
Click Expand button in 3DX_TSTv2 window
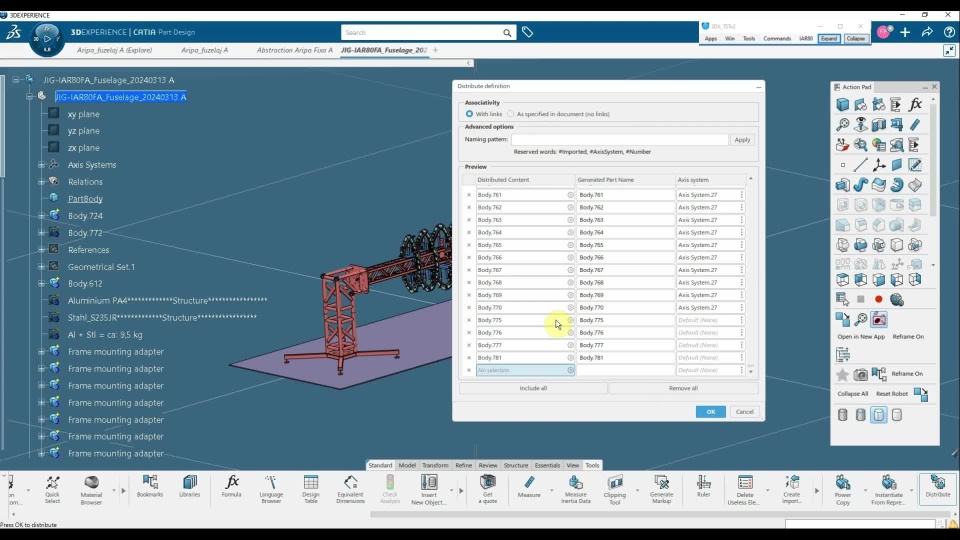click(x=829, y=39)
